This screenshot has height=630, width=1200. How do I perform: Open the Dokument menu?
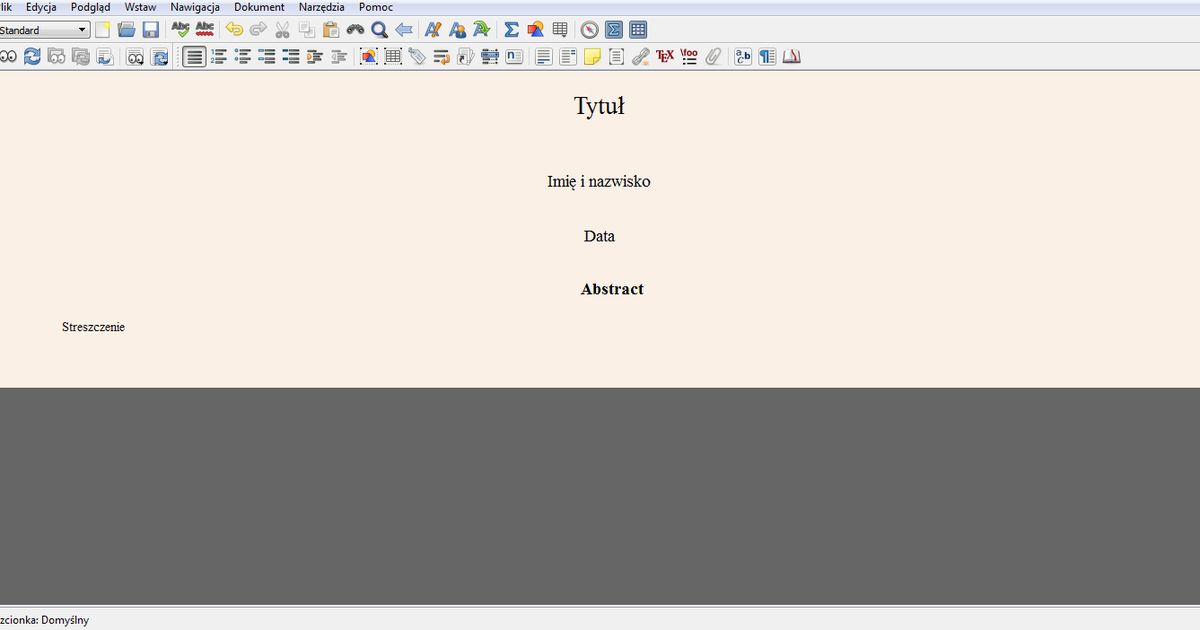click(258, 7)
